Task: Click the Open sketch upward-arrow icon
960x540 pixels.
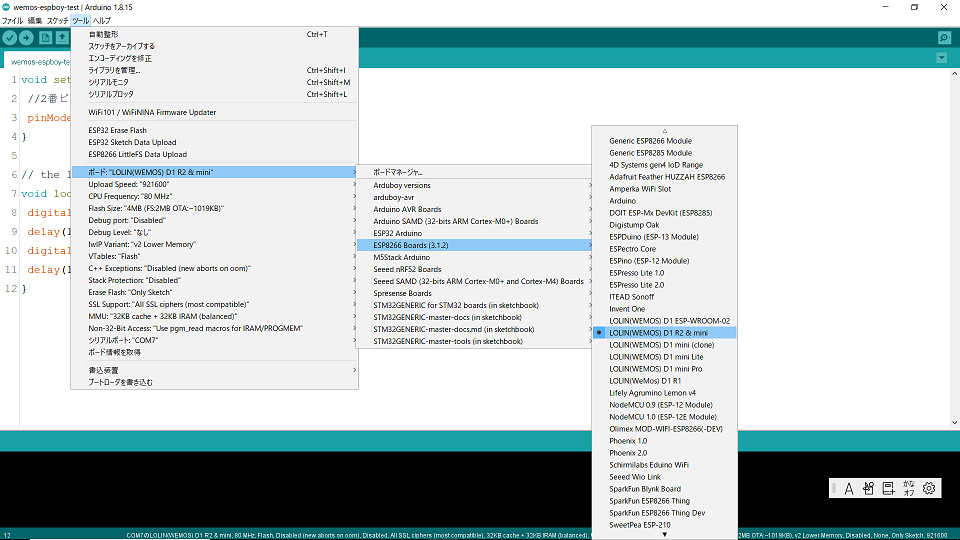Action: coord(63,38)
